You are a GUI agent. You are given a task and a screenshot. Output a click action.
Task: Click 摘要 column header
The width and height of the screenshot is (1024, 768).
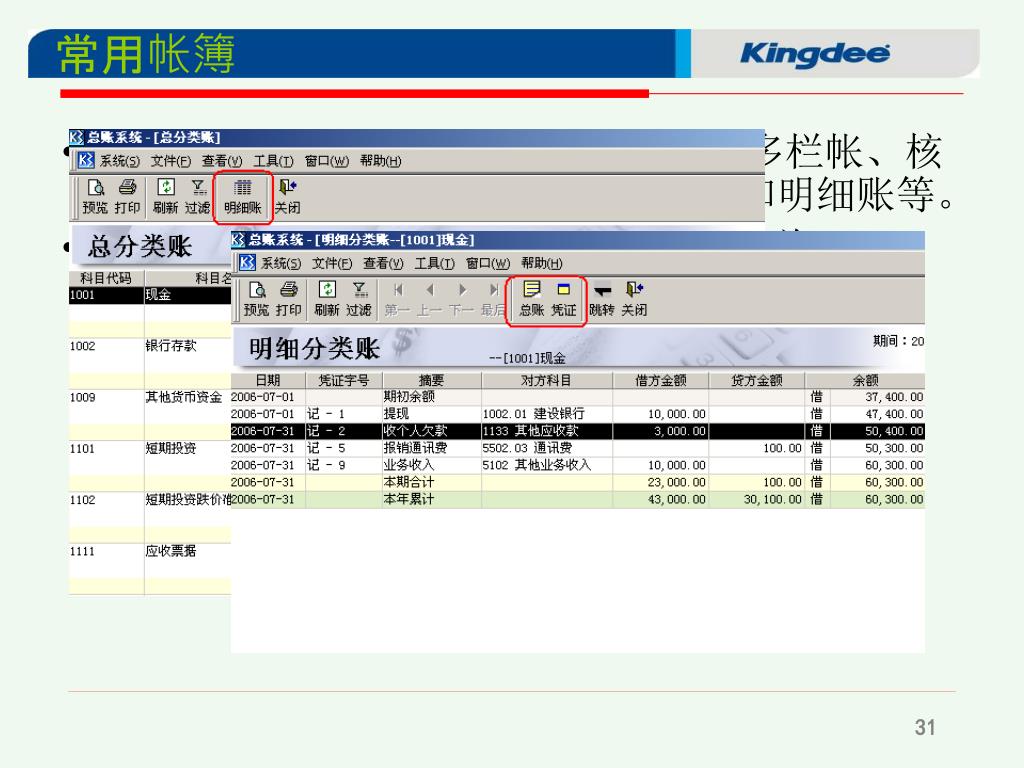coord(431,380)
